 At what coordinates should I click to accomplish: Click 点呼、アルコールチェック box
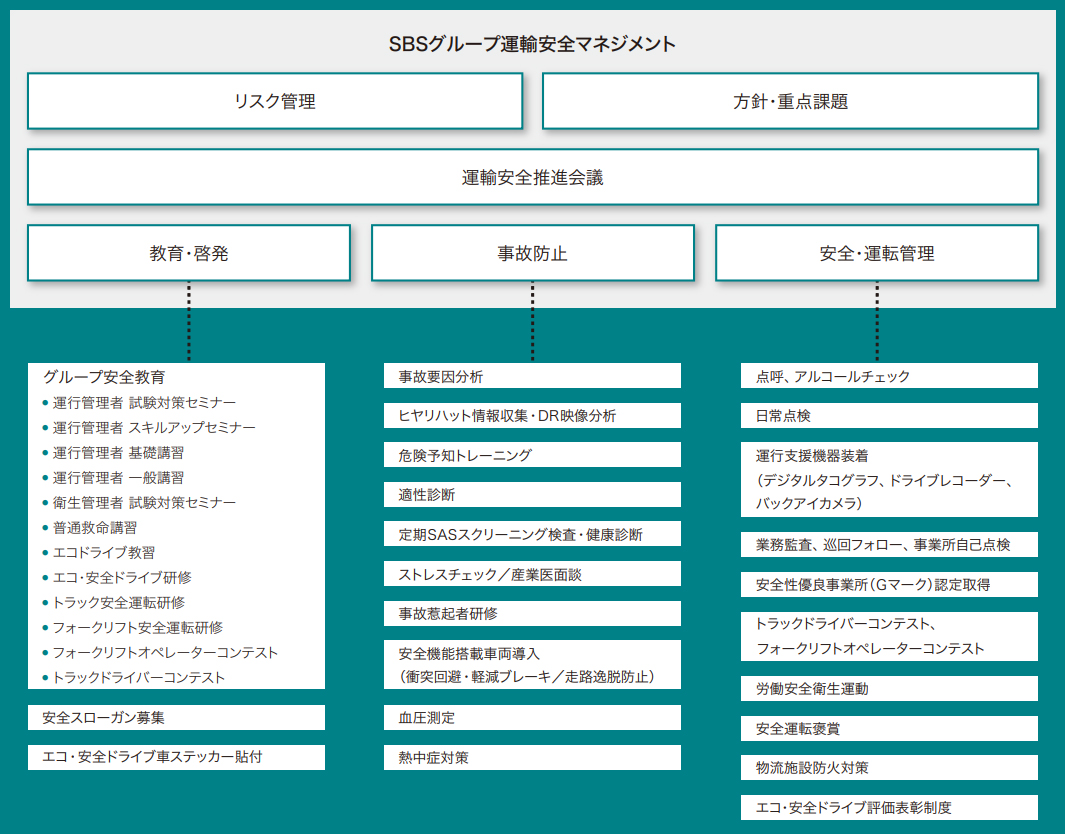(x=889, y=376)
